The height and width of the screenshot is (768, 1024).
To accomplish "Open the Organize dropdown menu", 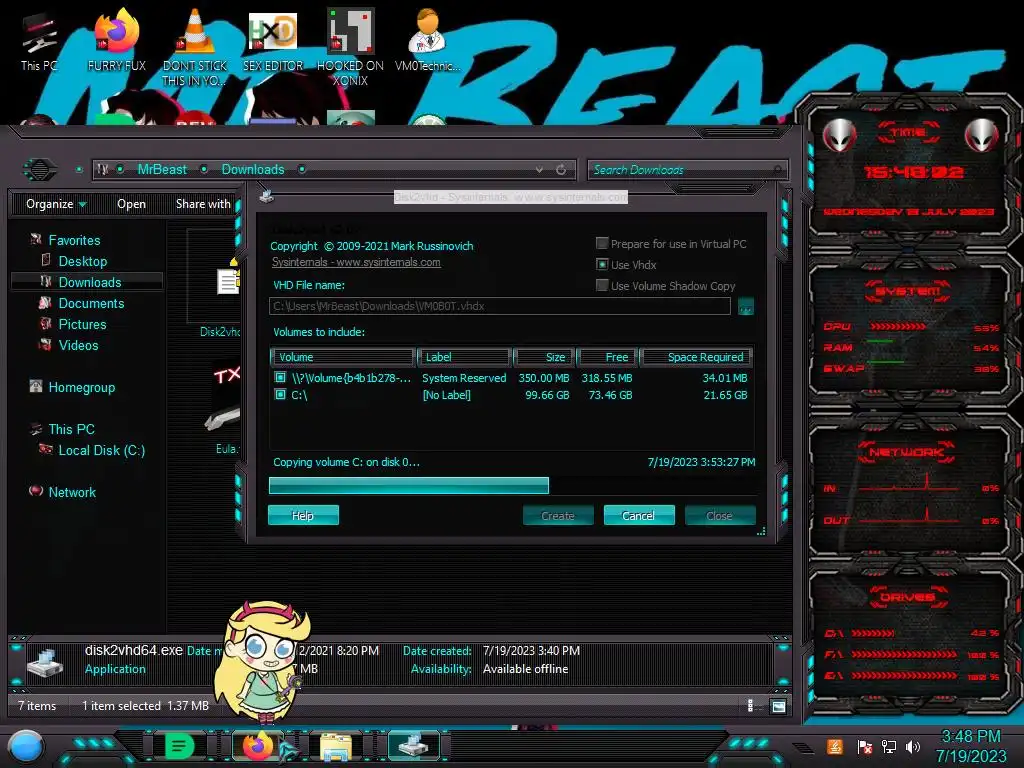I will [x=56, y=204].
